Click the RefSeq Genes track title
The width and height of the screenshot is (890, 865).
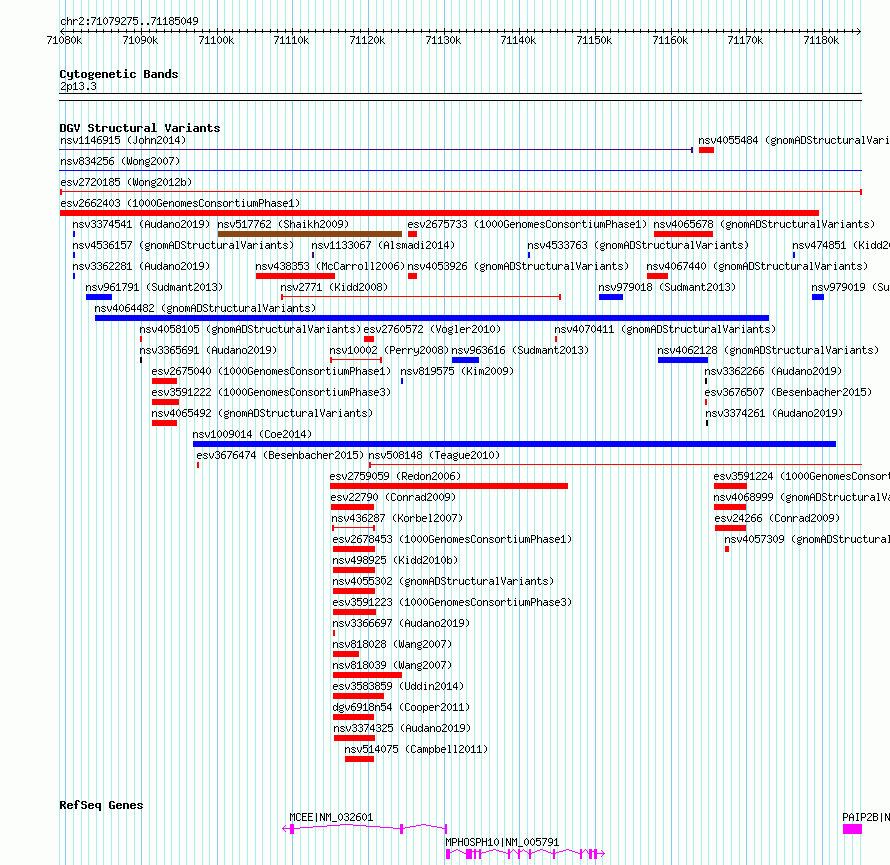(102, 805)
